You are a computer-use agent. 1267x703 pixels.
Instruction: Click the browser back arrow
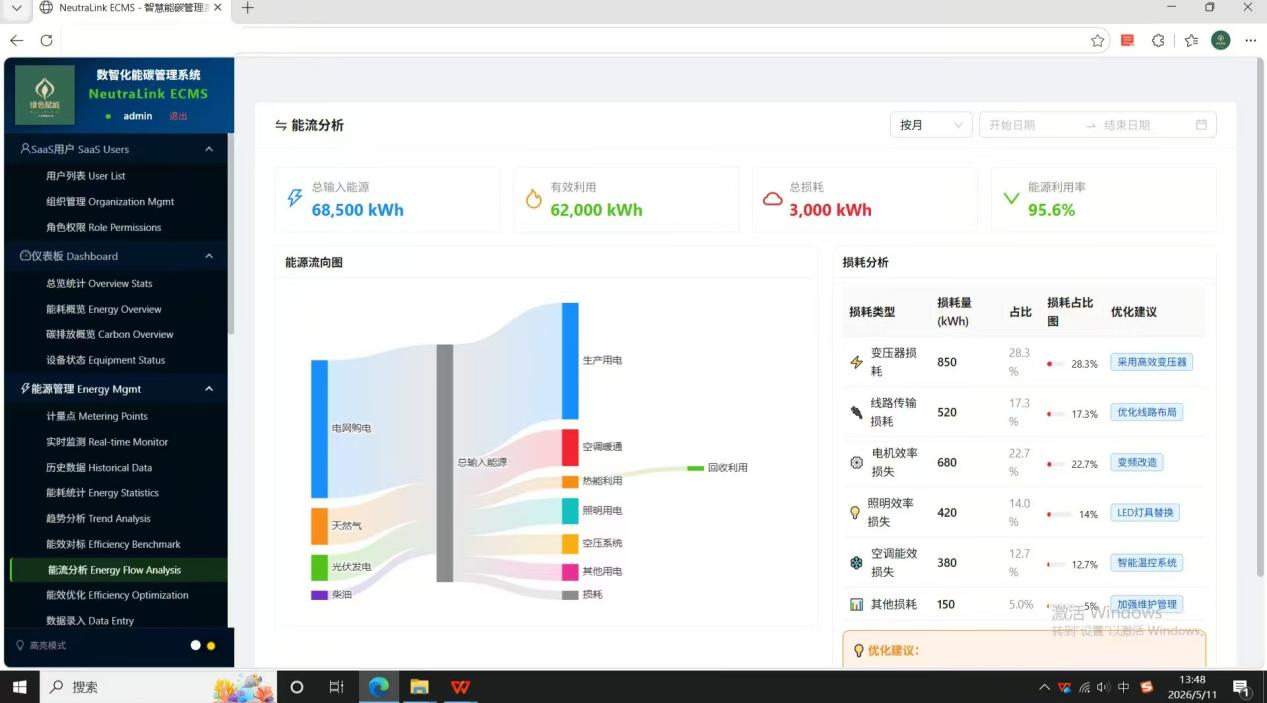[16, 40]
